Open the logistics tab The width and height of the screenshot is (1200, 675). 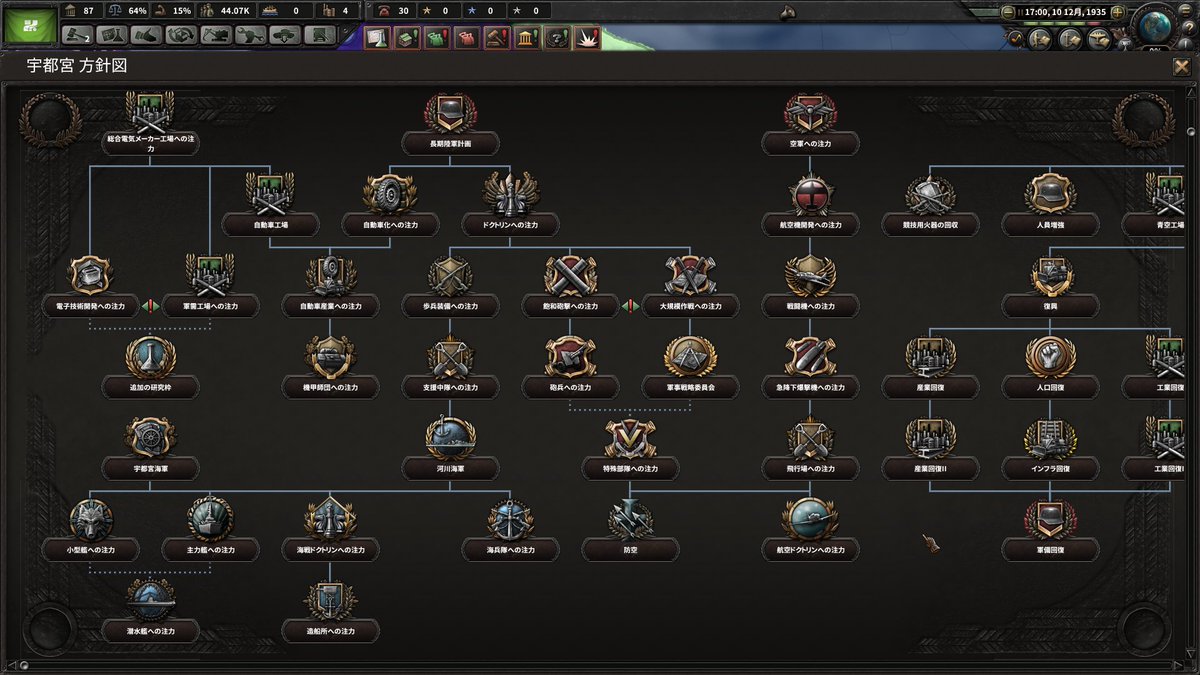click(x=321, y=35)
